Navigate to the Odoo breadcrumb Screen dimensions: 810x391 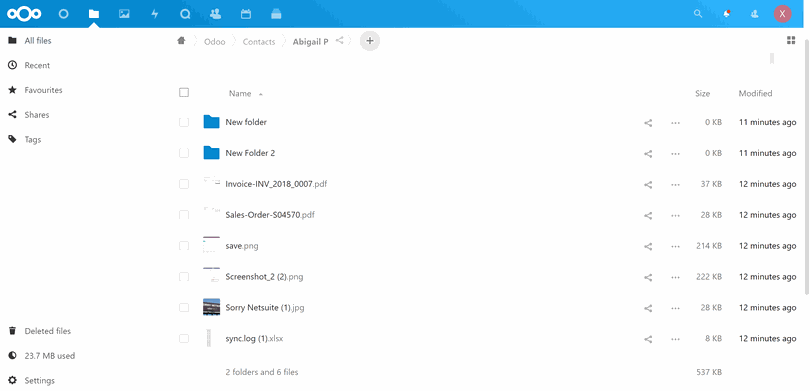(x=214, y=42)
